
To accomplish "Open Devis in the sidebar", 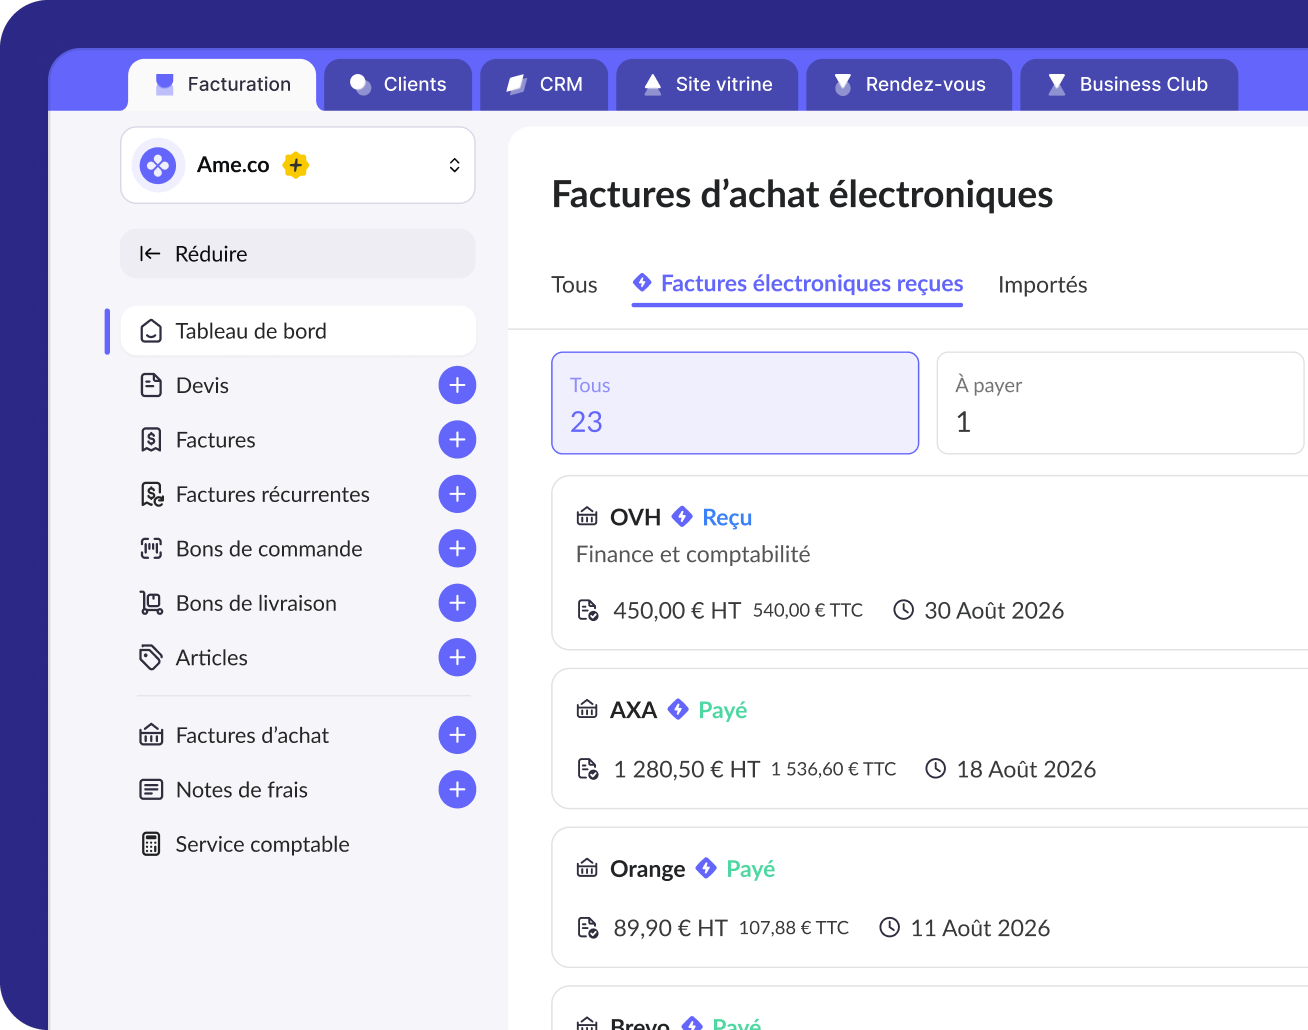I will tap(202, 385).
